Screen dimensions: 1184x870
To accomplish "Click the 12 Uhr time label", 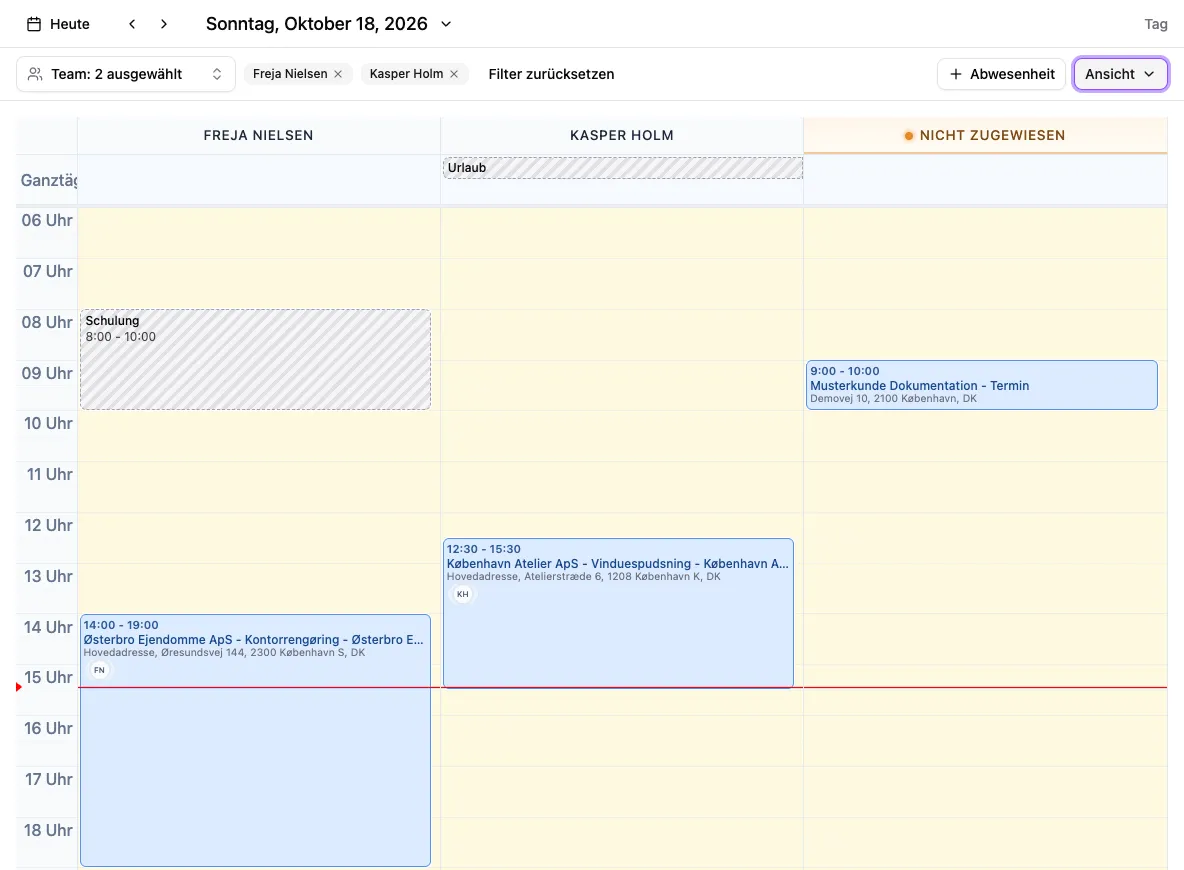I will (x=48, y=526).
